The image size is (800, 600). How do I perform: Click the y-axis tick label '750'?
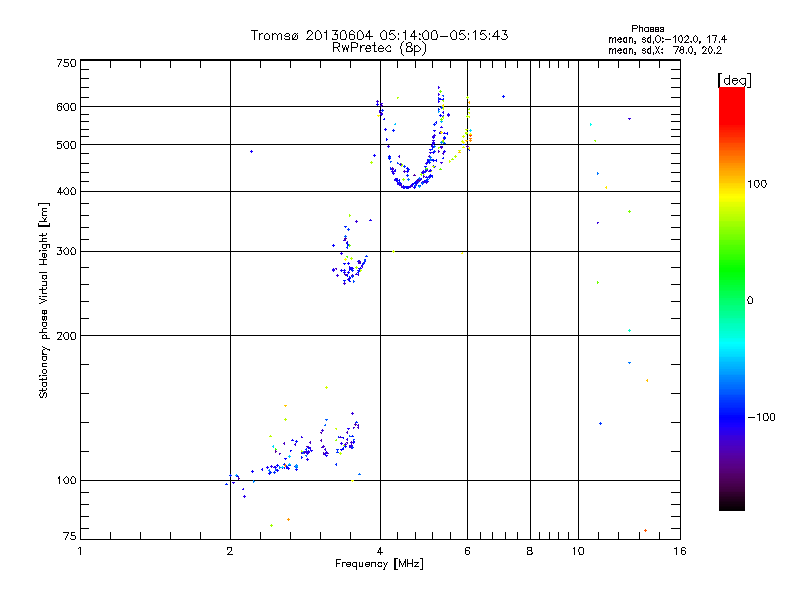coord(66,63)
